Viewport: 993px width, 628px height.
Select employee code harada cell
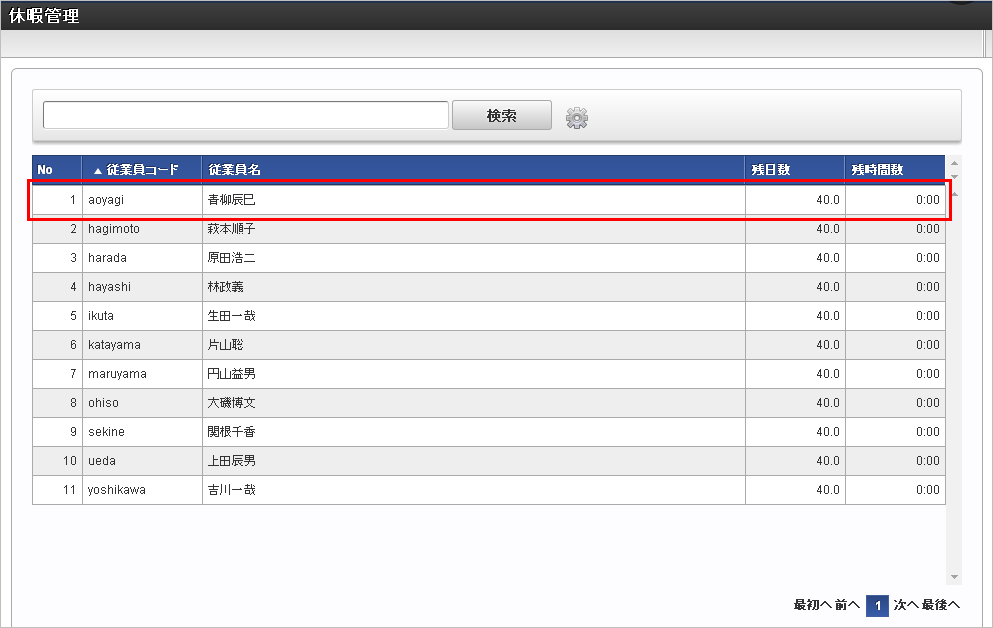click(142, 258)
